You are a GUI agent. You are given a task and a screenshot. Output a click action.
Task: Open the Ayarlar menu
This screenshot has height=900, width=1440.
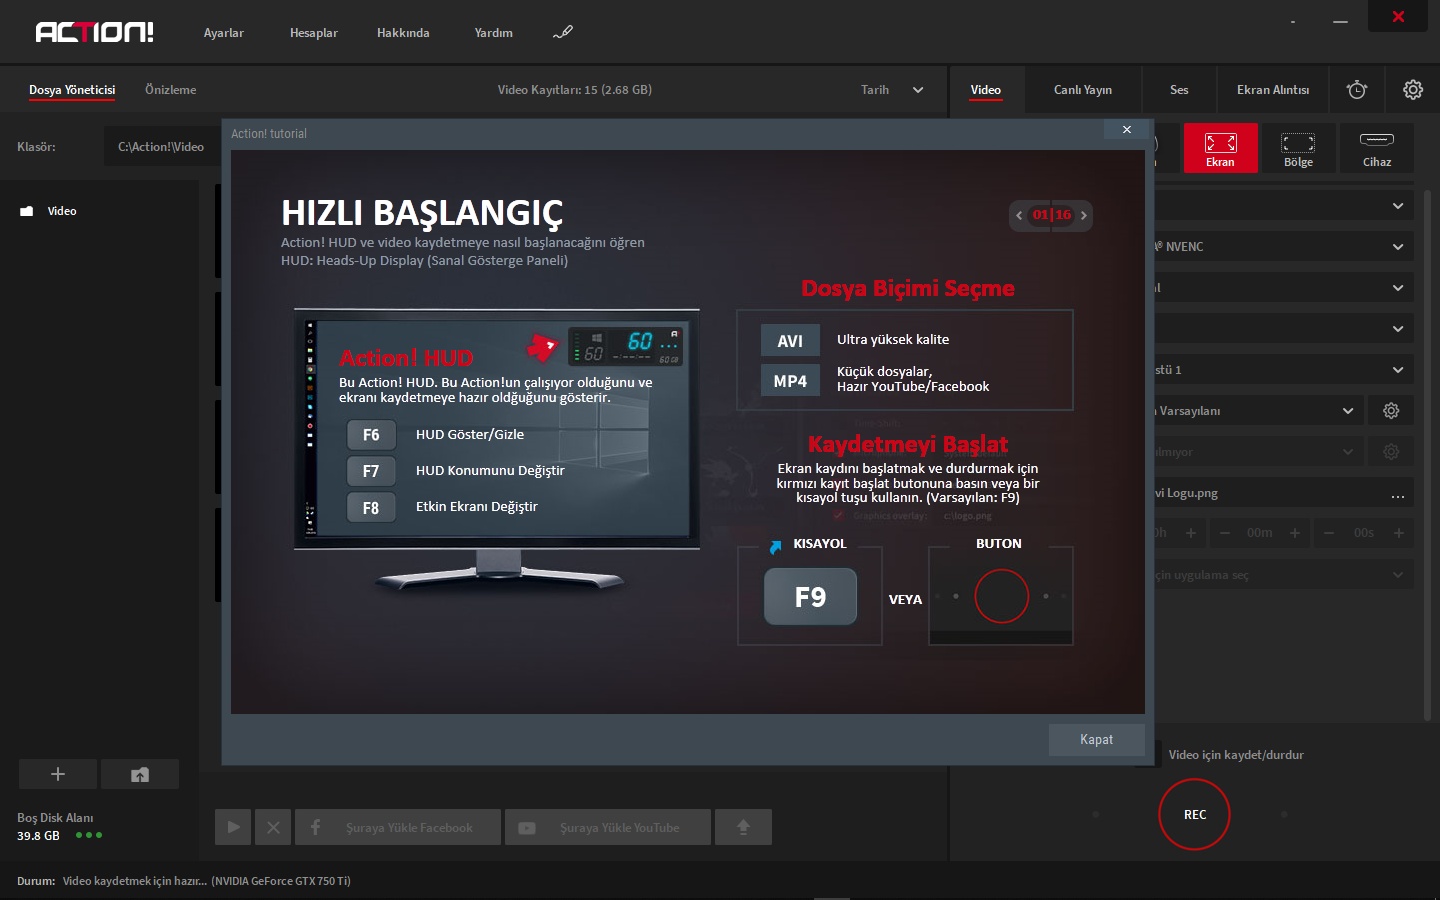coord(223,33)
